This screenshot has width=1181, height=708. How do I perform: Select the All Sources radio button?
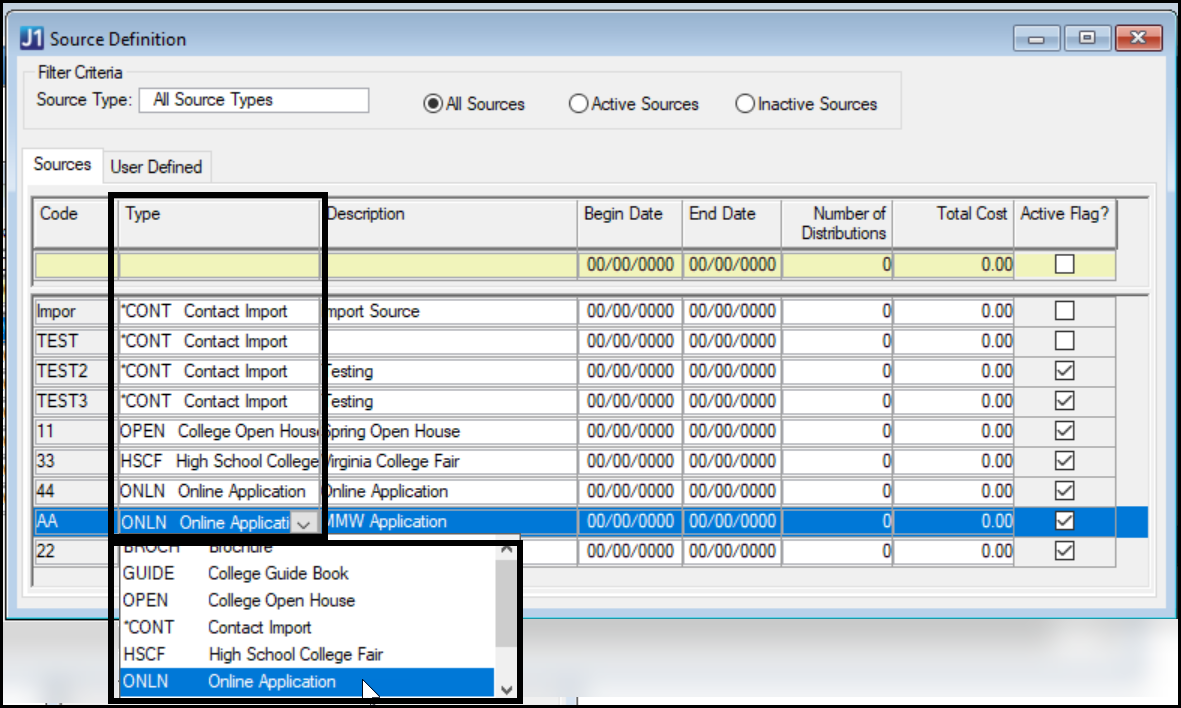pyautogui.click(x=433, y=104)
